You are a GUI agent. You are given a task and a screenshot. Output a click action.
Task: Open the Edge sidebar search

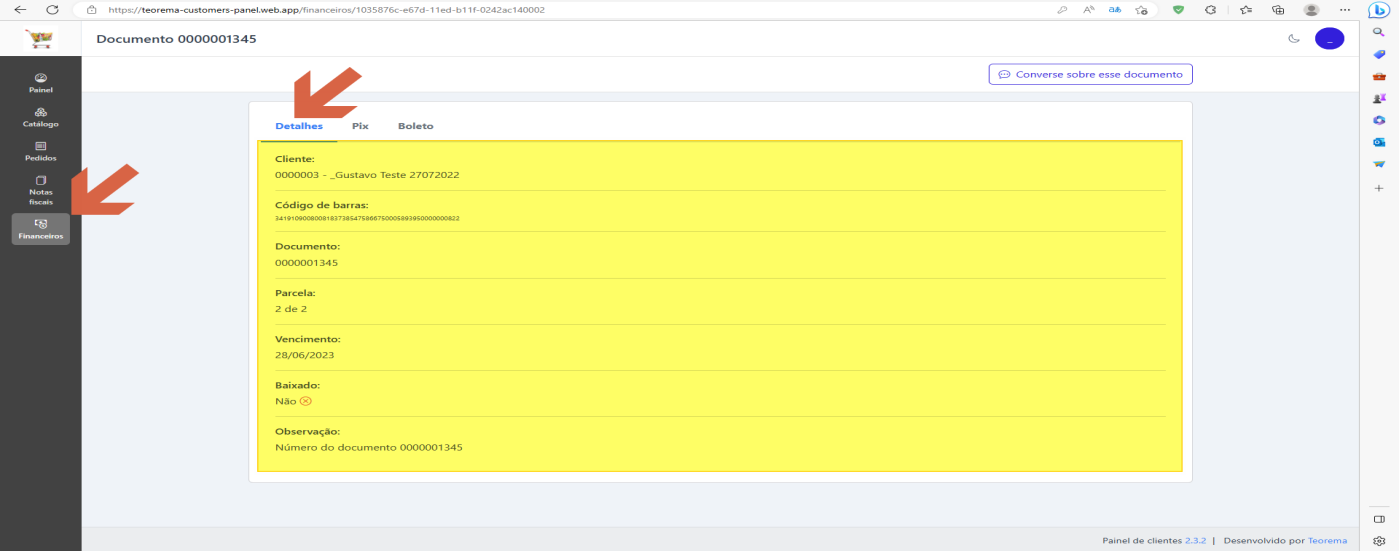[x=1379, y=32]
